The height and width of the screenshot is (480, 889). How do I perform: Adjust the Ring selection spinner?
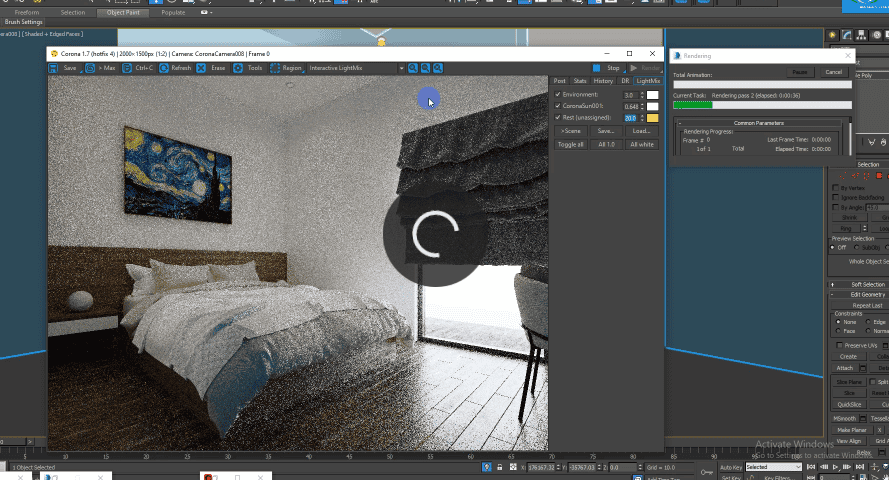865,228
